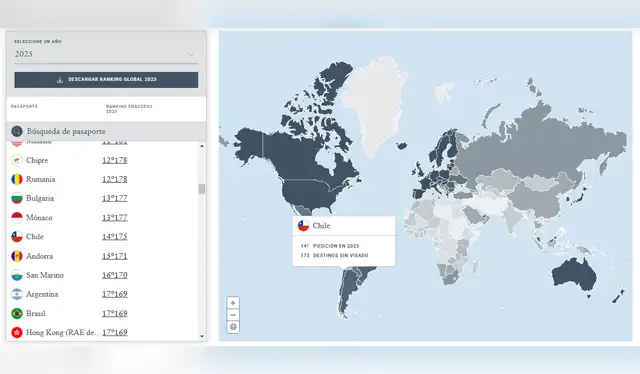Image resolution: width=640 pixels, height=374 pixels.
Task: Select Chipre in the passport list
Action: pos(37,160)
